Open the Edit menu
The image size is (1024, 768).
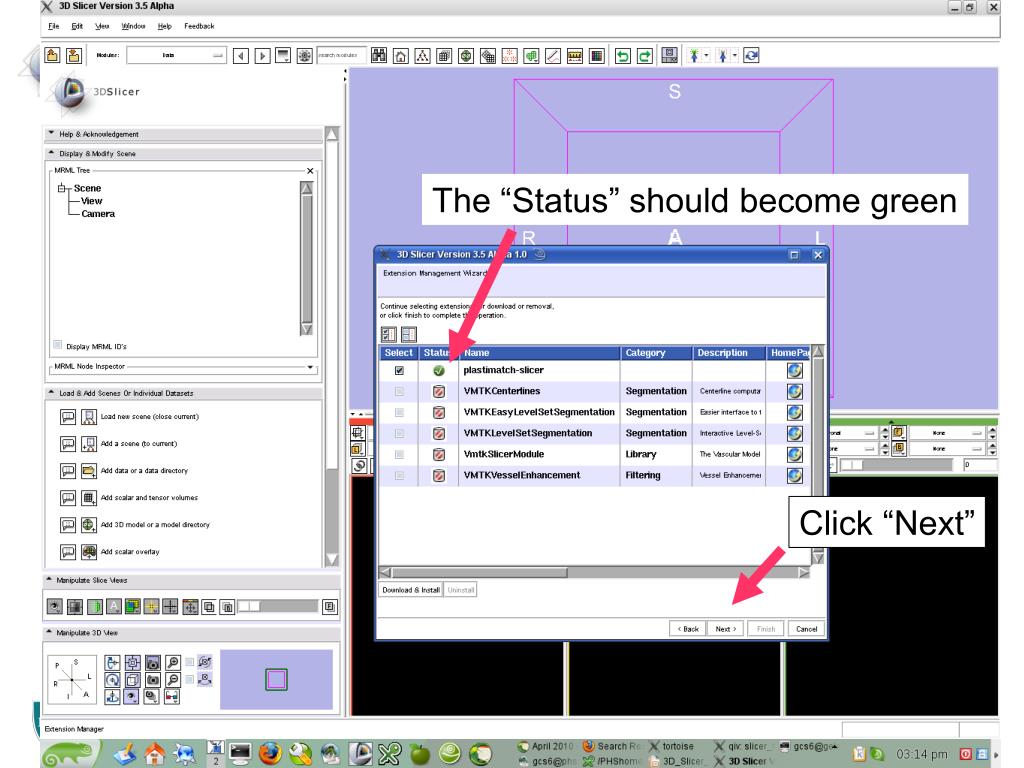point(77,26)
